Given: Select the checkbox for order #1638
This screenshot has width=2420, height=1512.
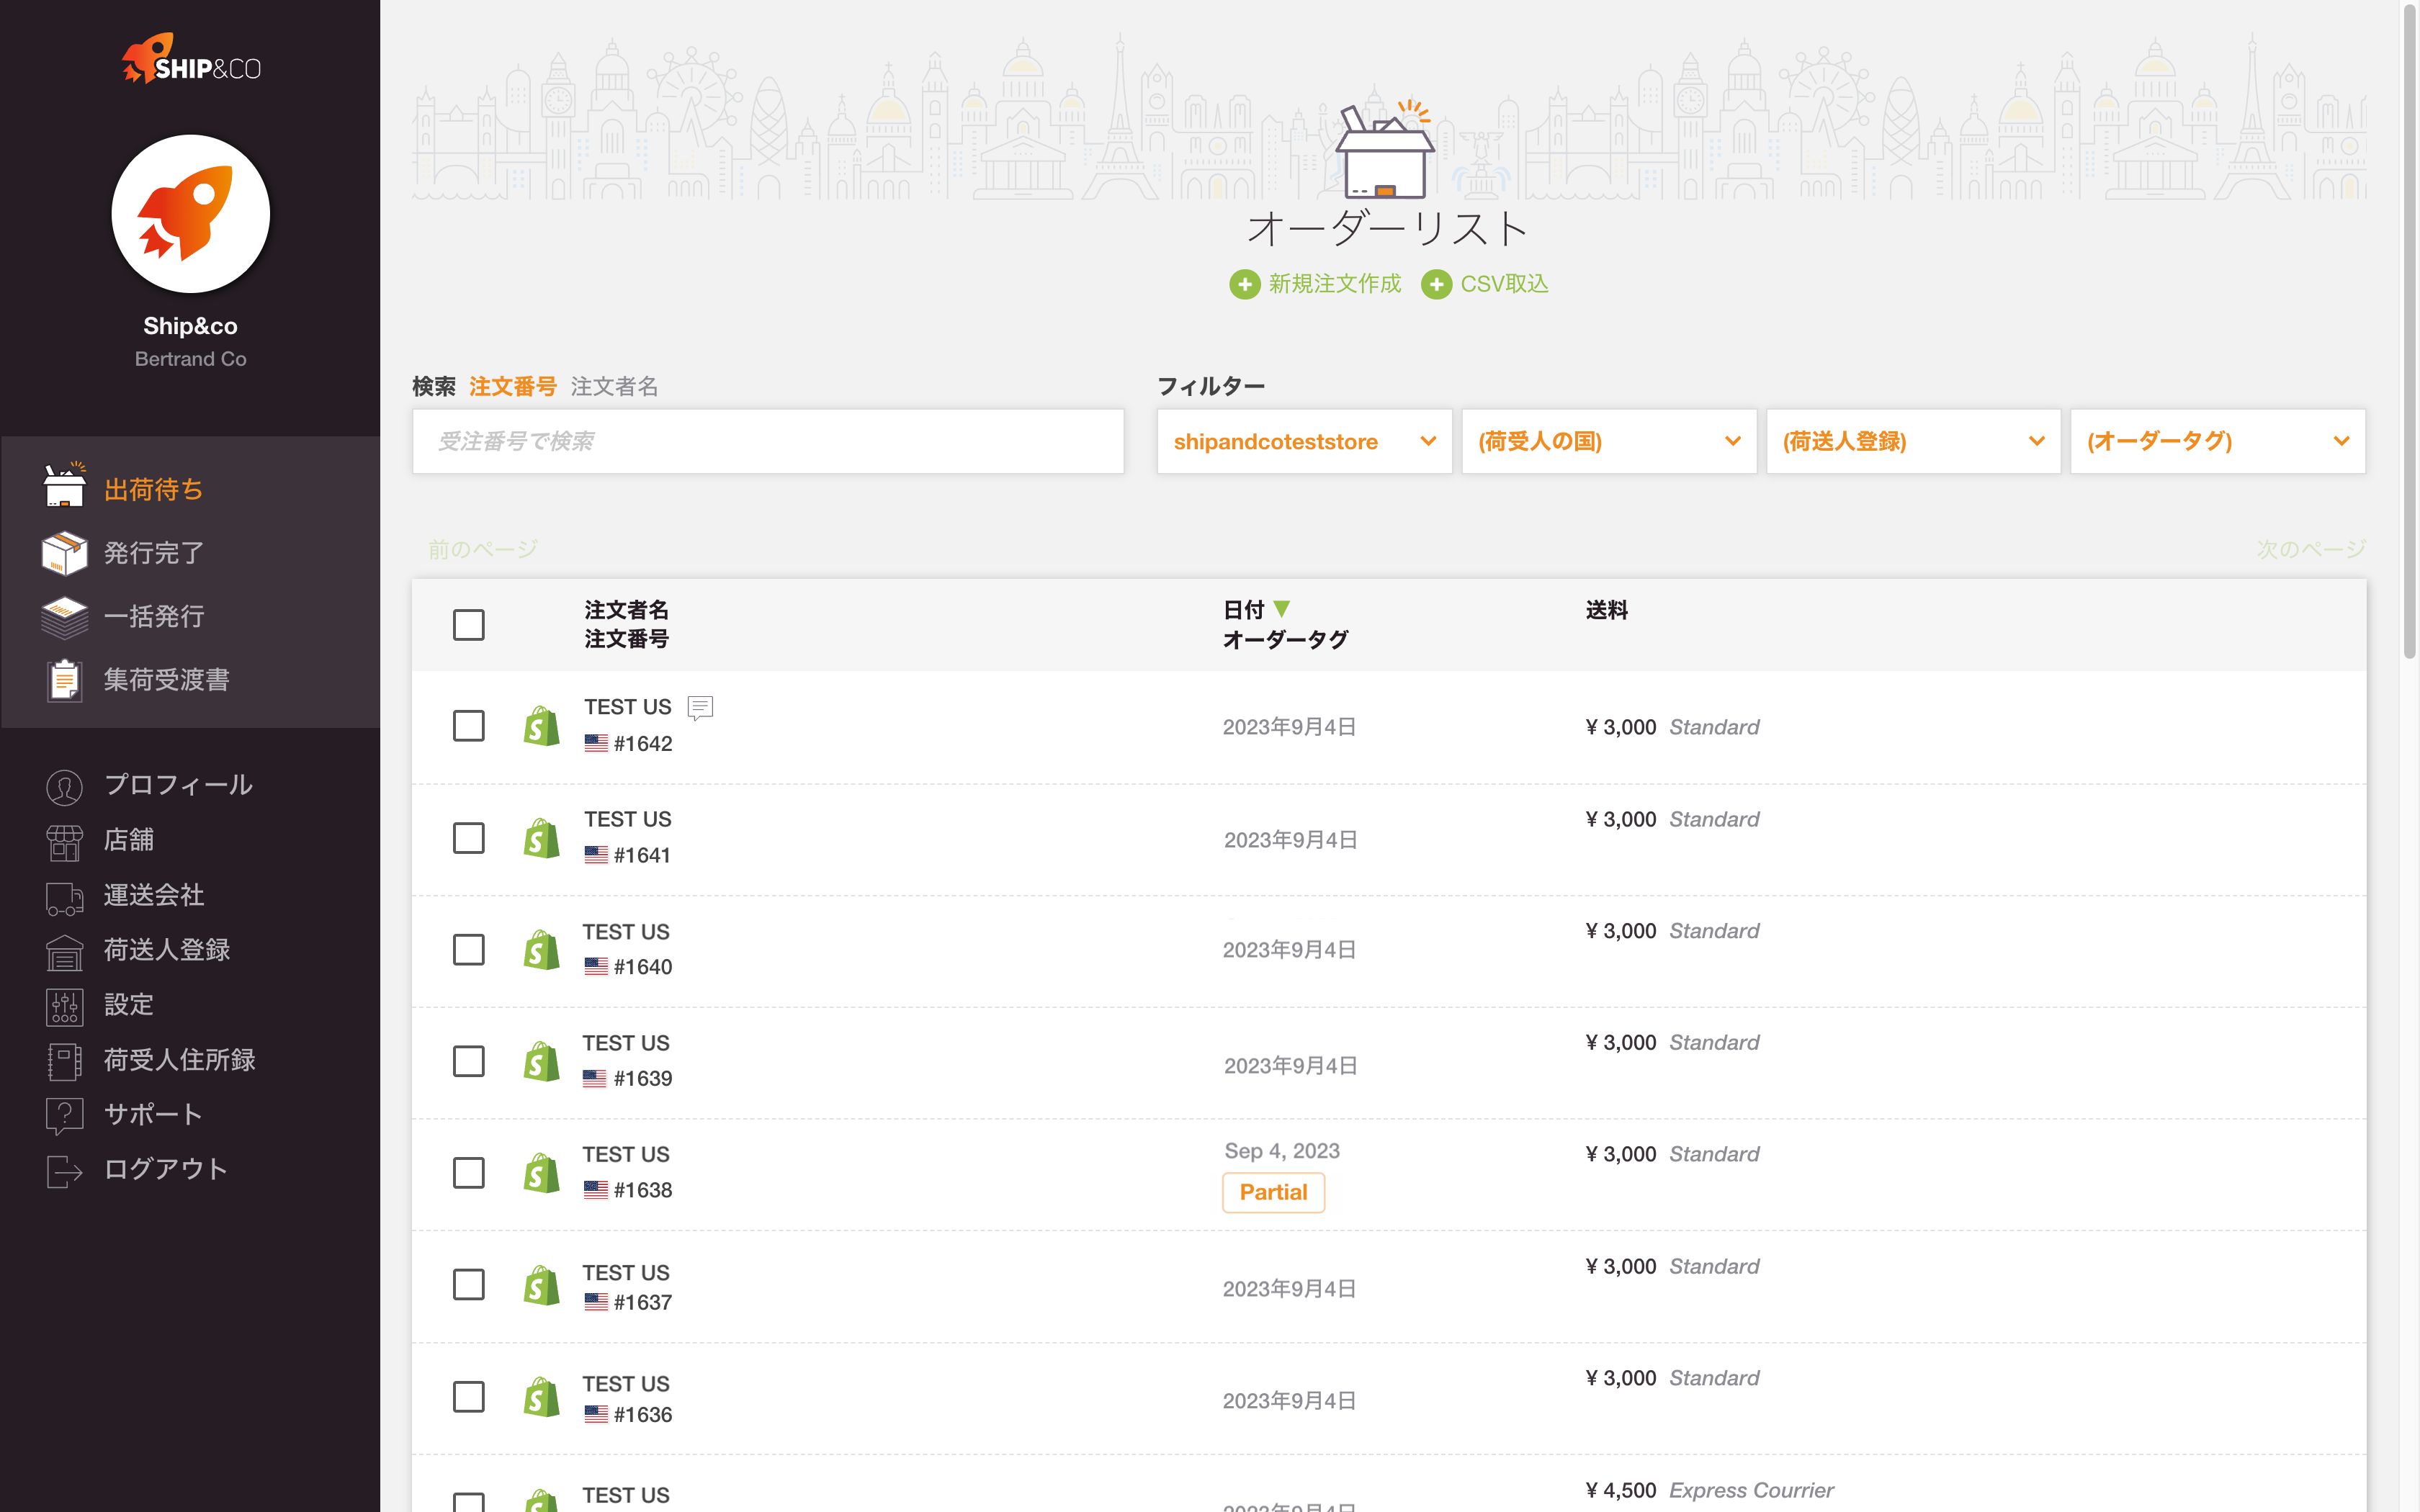Looking at the screenshot, I should click(x=468, y=1173).
